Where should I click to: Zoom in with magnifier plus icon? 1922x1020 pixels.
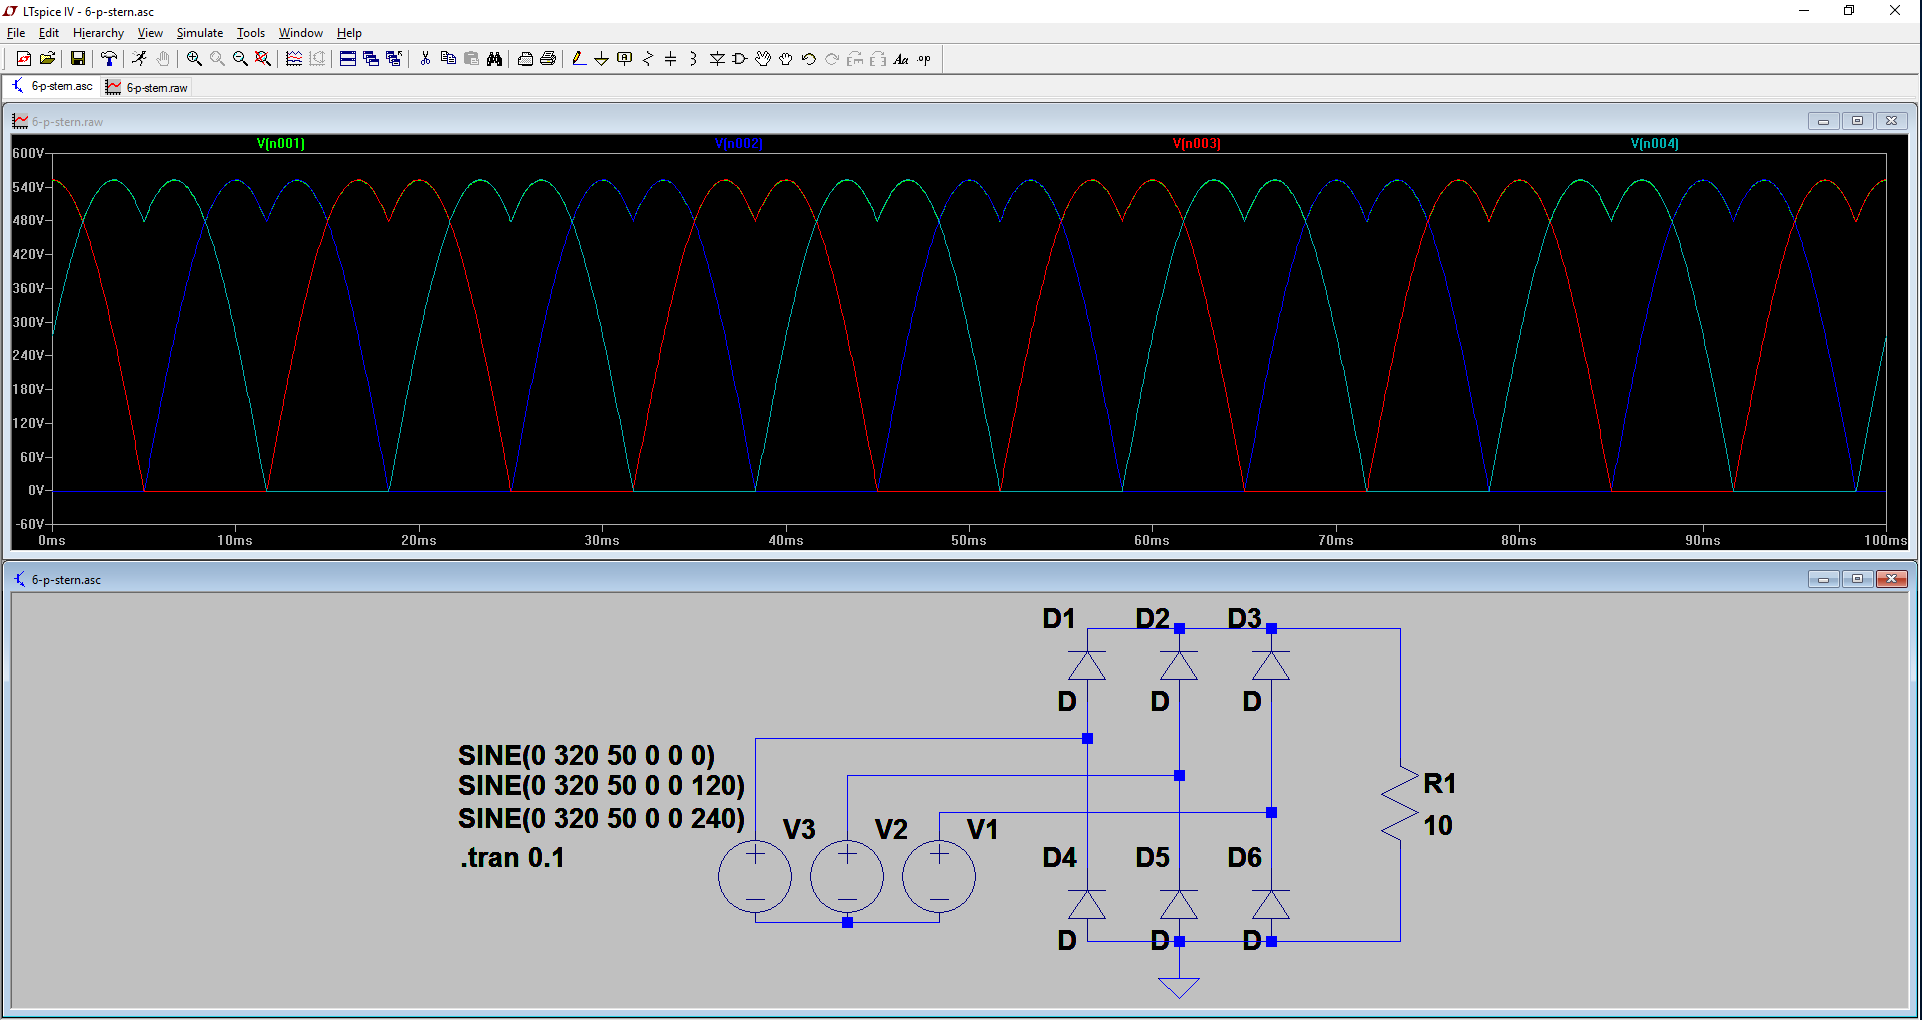pyautogui.click(x=194, y=59)
